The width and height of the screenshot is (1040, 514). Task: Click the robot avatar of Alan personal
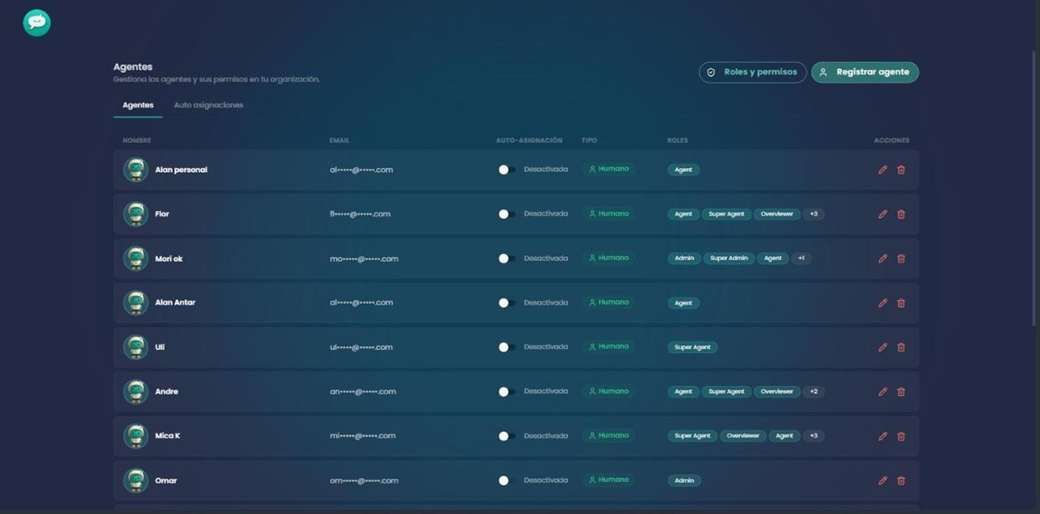(135, 170)
